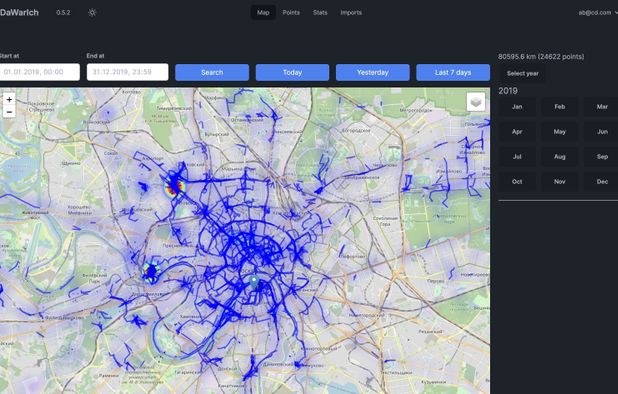The image size is (618, 394).
Task: Select the Apr month button
Action: tap(517, 132)
